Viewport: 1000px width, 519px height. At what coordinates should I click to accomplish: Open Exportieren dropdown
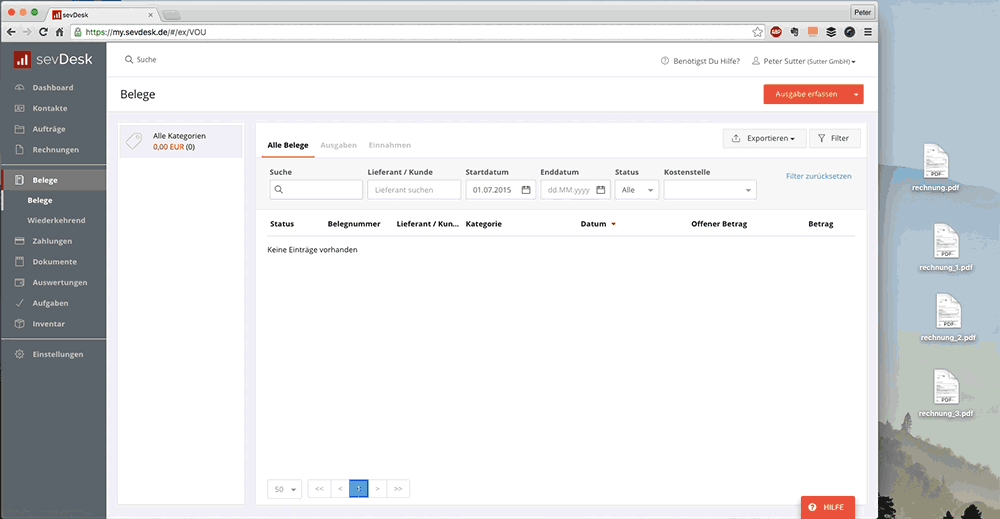pyautogui.click(x=764, y=138)
